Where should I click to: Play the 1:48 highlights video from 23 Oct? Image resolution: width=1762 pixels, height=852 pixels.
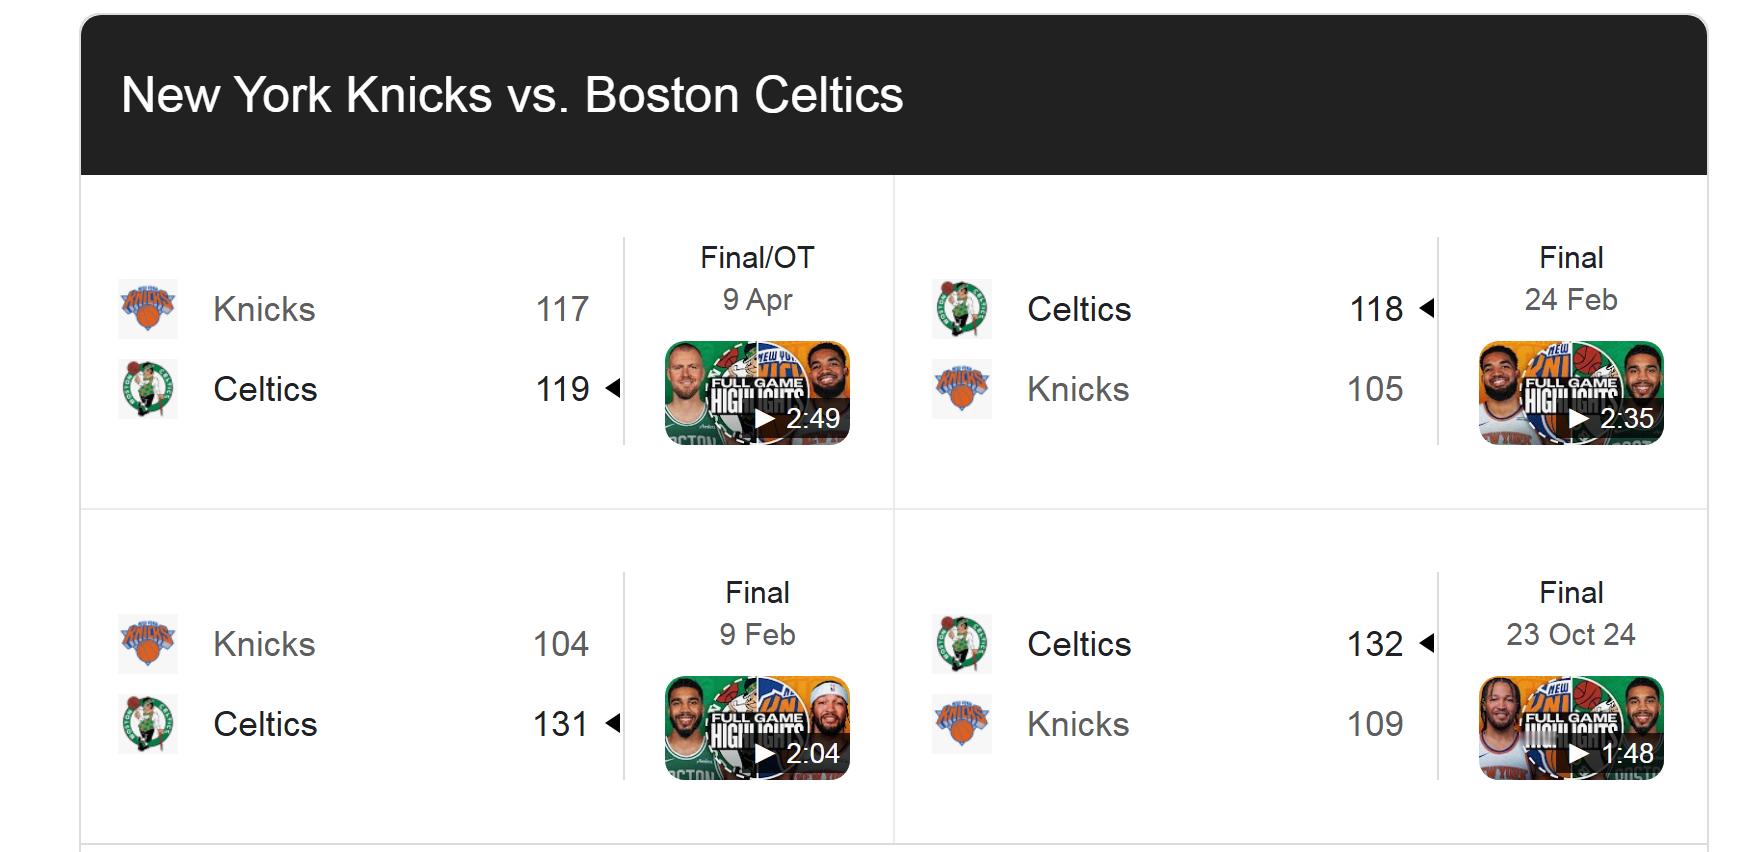click(1571, 728)
